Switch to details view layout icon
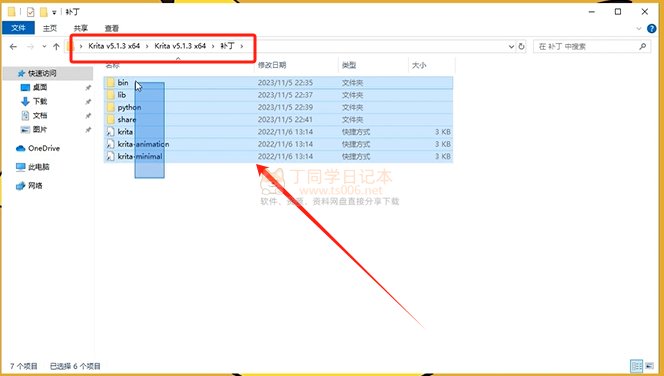 [x=636, y=365]
